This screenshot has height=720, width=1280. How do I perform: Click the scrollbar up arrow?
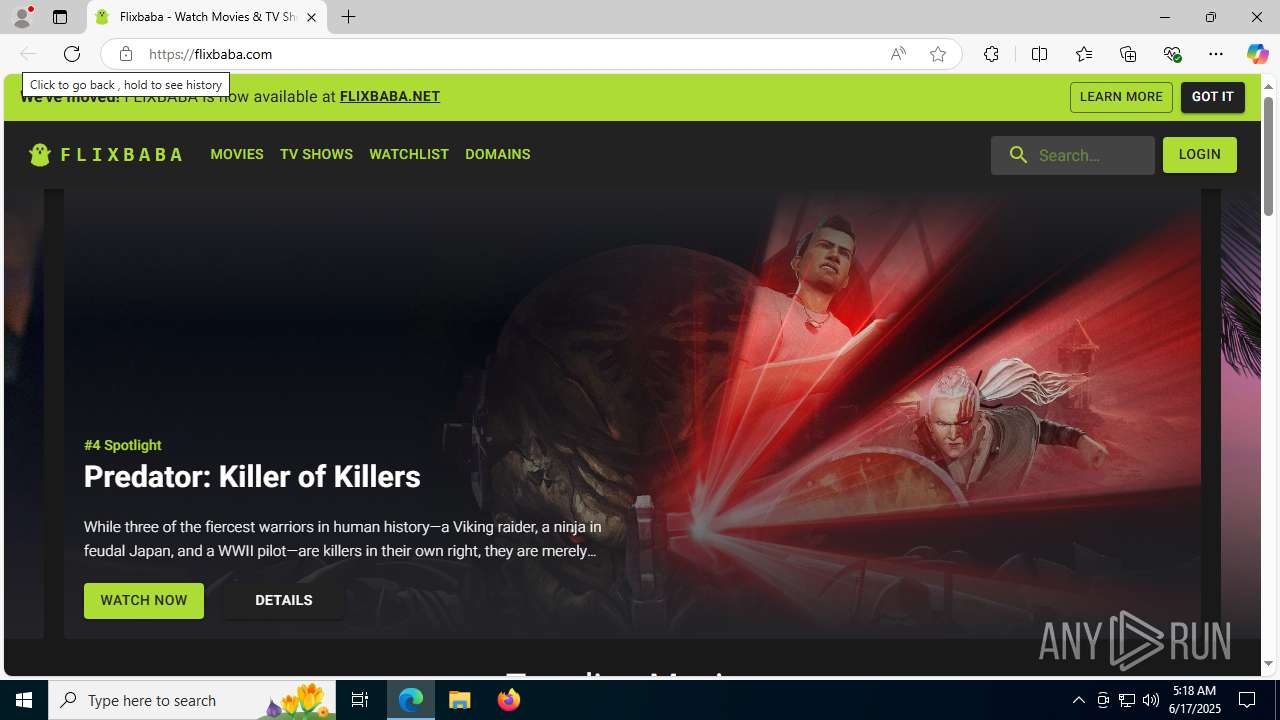tap(1268, 86)
